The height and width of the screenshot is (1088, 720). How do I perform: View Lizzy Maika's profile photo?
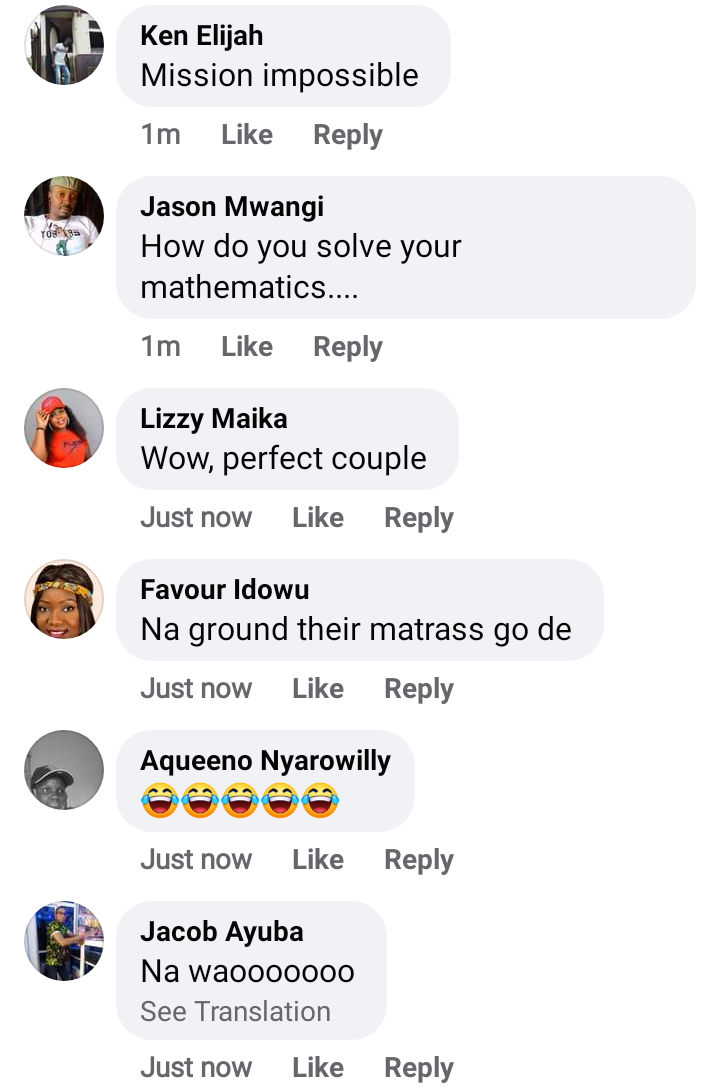click(64, 428)
